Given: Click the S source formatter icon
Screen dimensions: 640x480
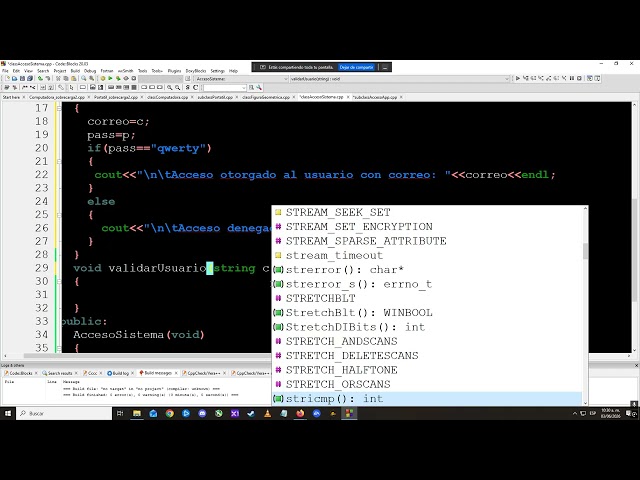Looking at the screenshot, I should [187, 87].
